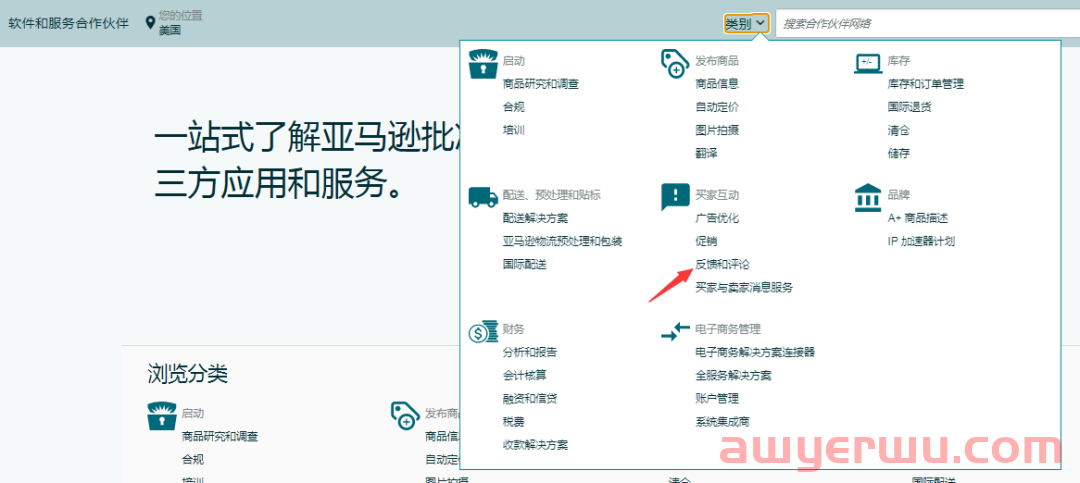The height and width of the screenshot is (483, 1080).
Task: Select 商品信息 in the dropdown menu
Action: coord(717,84)
